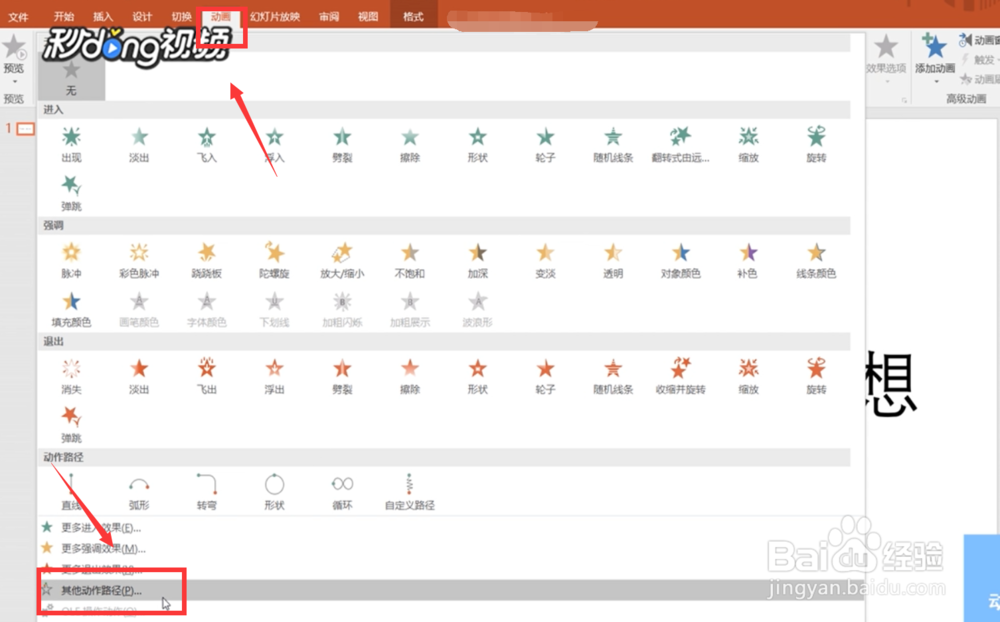Image resolution: width=1000 pixels, height=622 pixels.
Task: Pick the 自定义路径 custom path option
Action: coord(410,492)
